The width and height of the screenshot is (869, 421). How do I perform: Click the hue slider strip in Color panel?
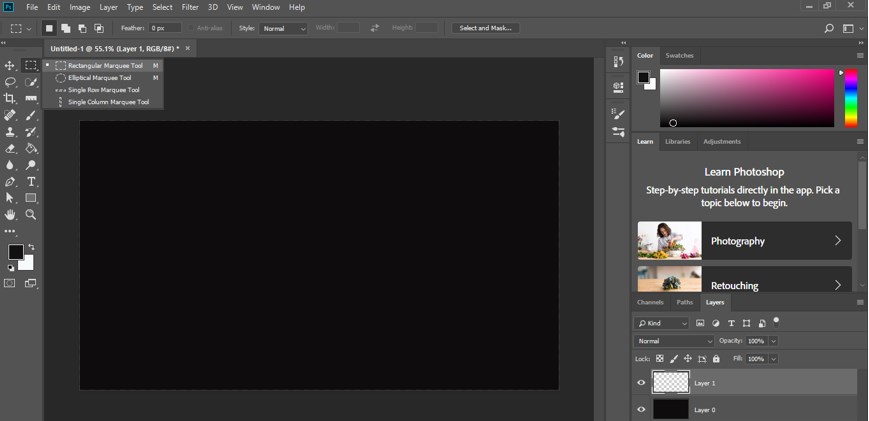(x=851, y=98)
